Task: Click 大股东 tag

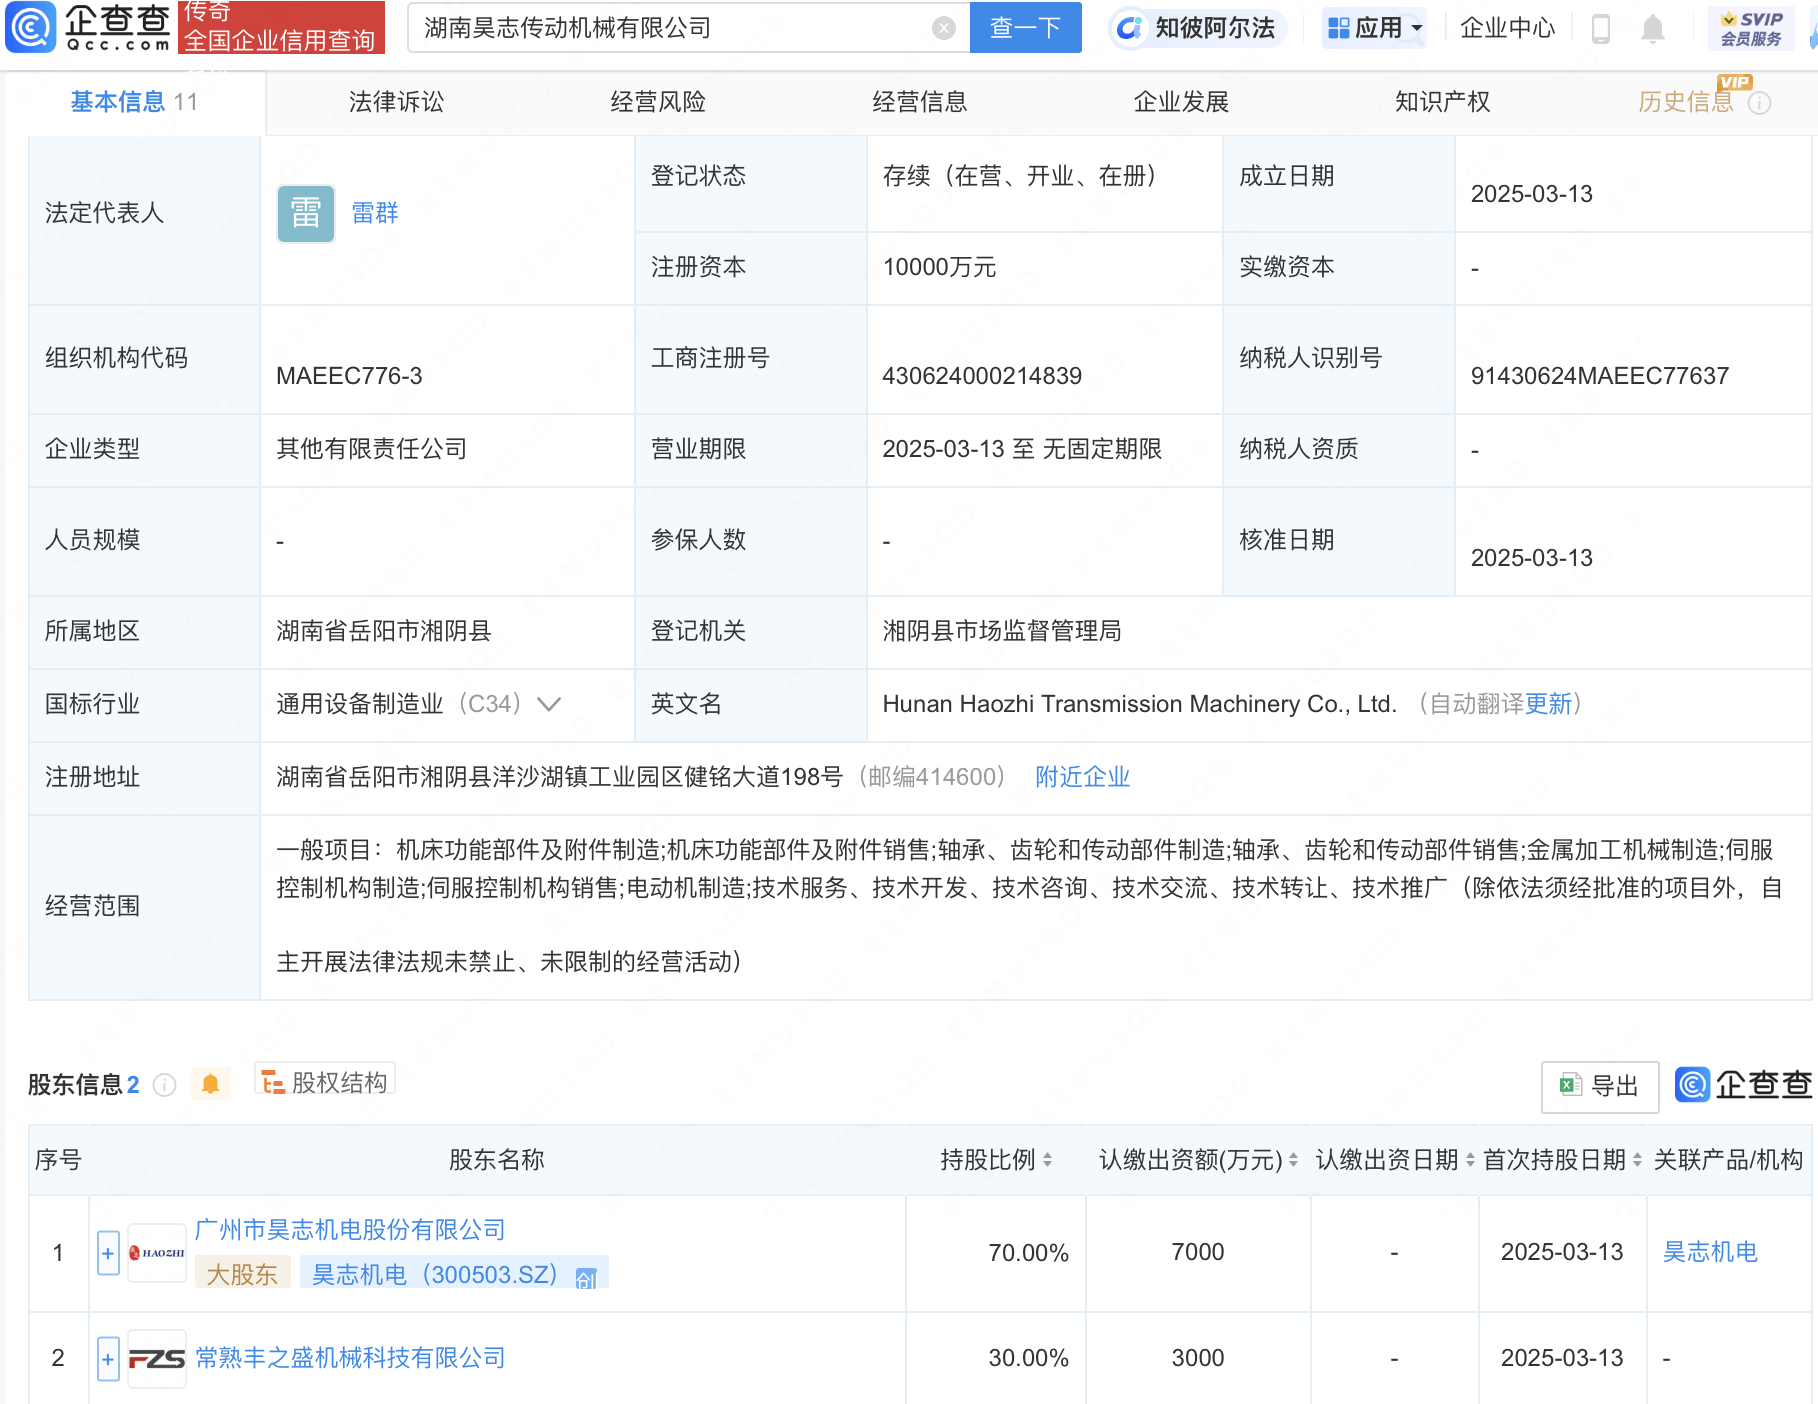Action: (x=242, y=1275)
